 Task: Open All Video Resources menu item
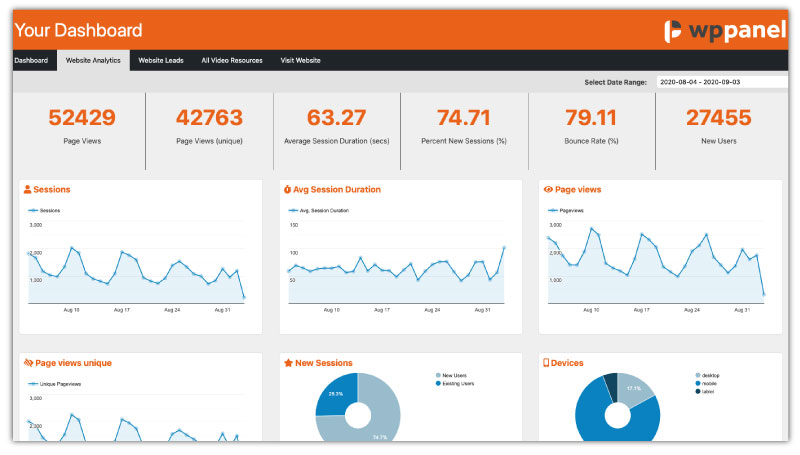[232, 61]
